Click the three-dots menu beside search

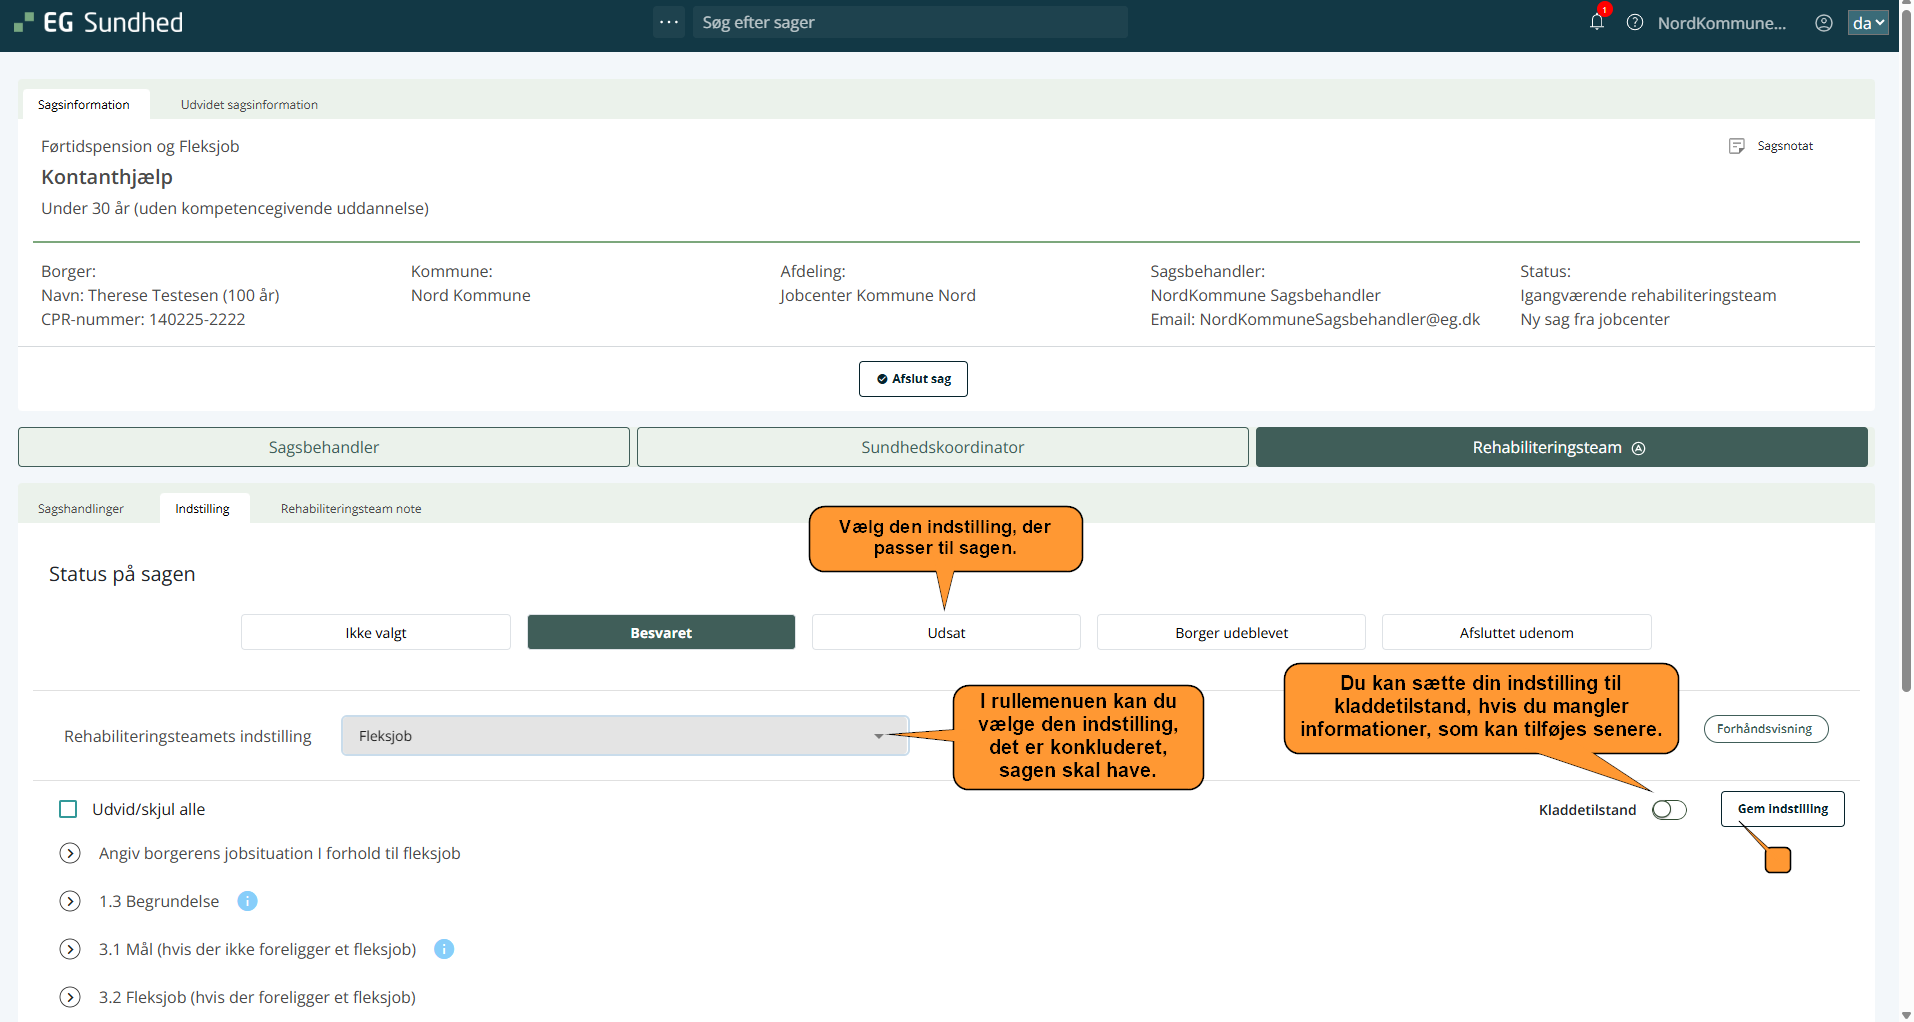click(669, 22)
